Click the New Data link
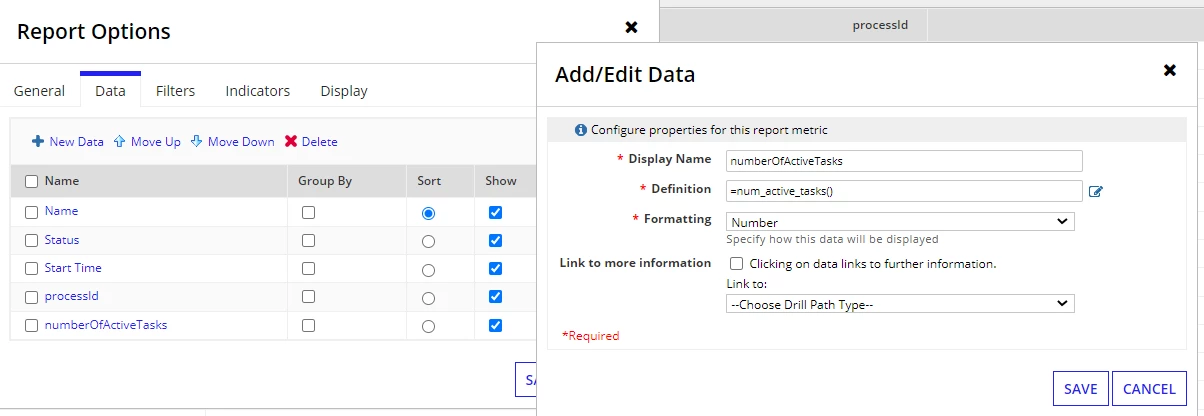The height and width of the screenshot is (416, 1204). pos(76,142)
